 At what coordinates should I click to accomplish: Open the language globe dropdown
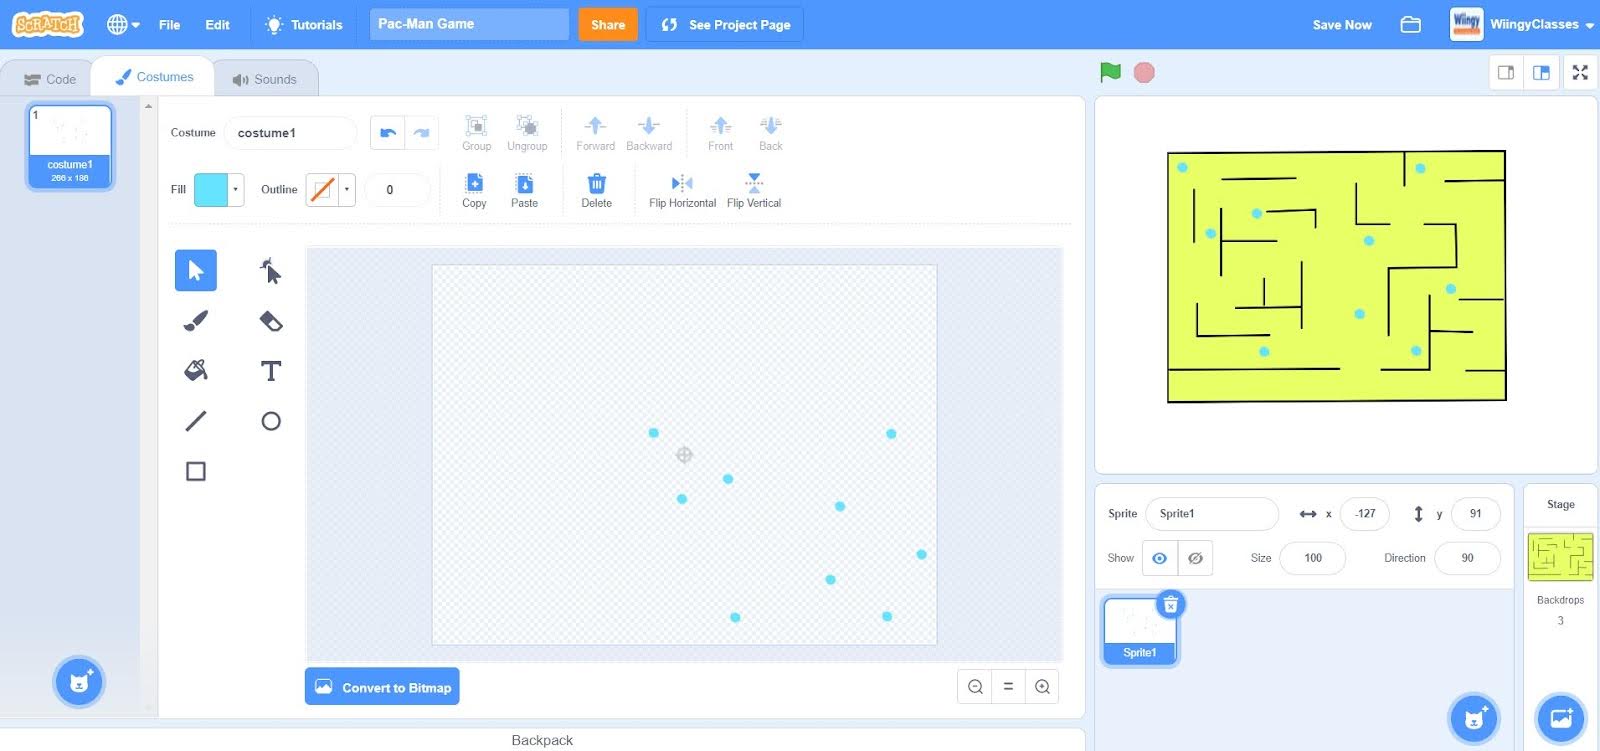(123, 24)
